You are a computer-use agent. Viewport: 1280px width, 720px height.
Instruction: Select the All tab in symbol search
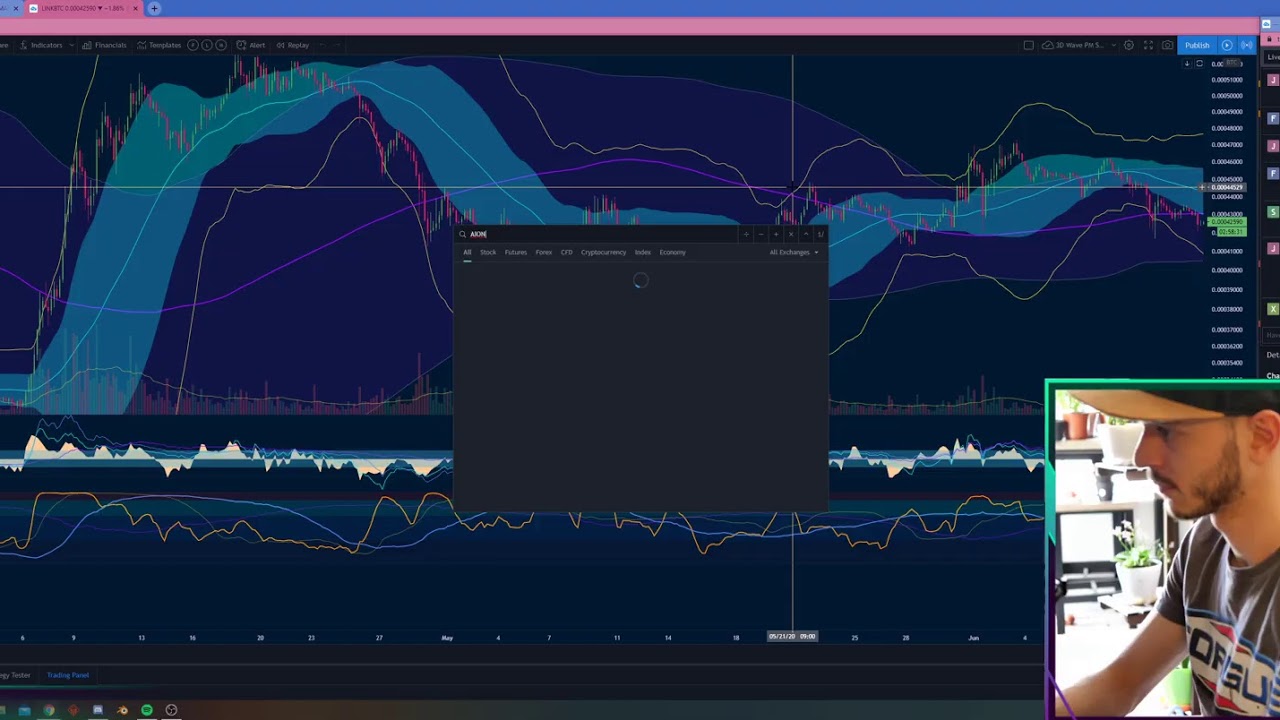(467, 252)
